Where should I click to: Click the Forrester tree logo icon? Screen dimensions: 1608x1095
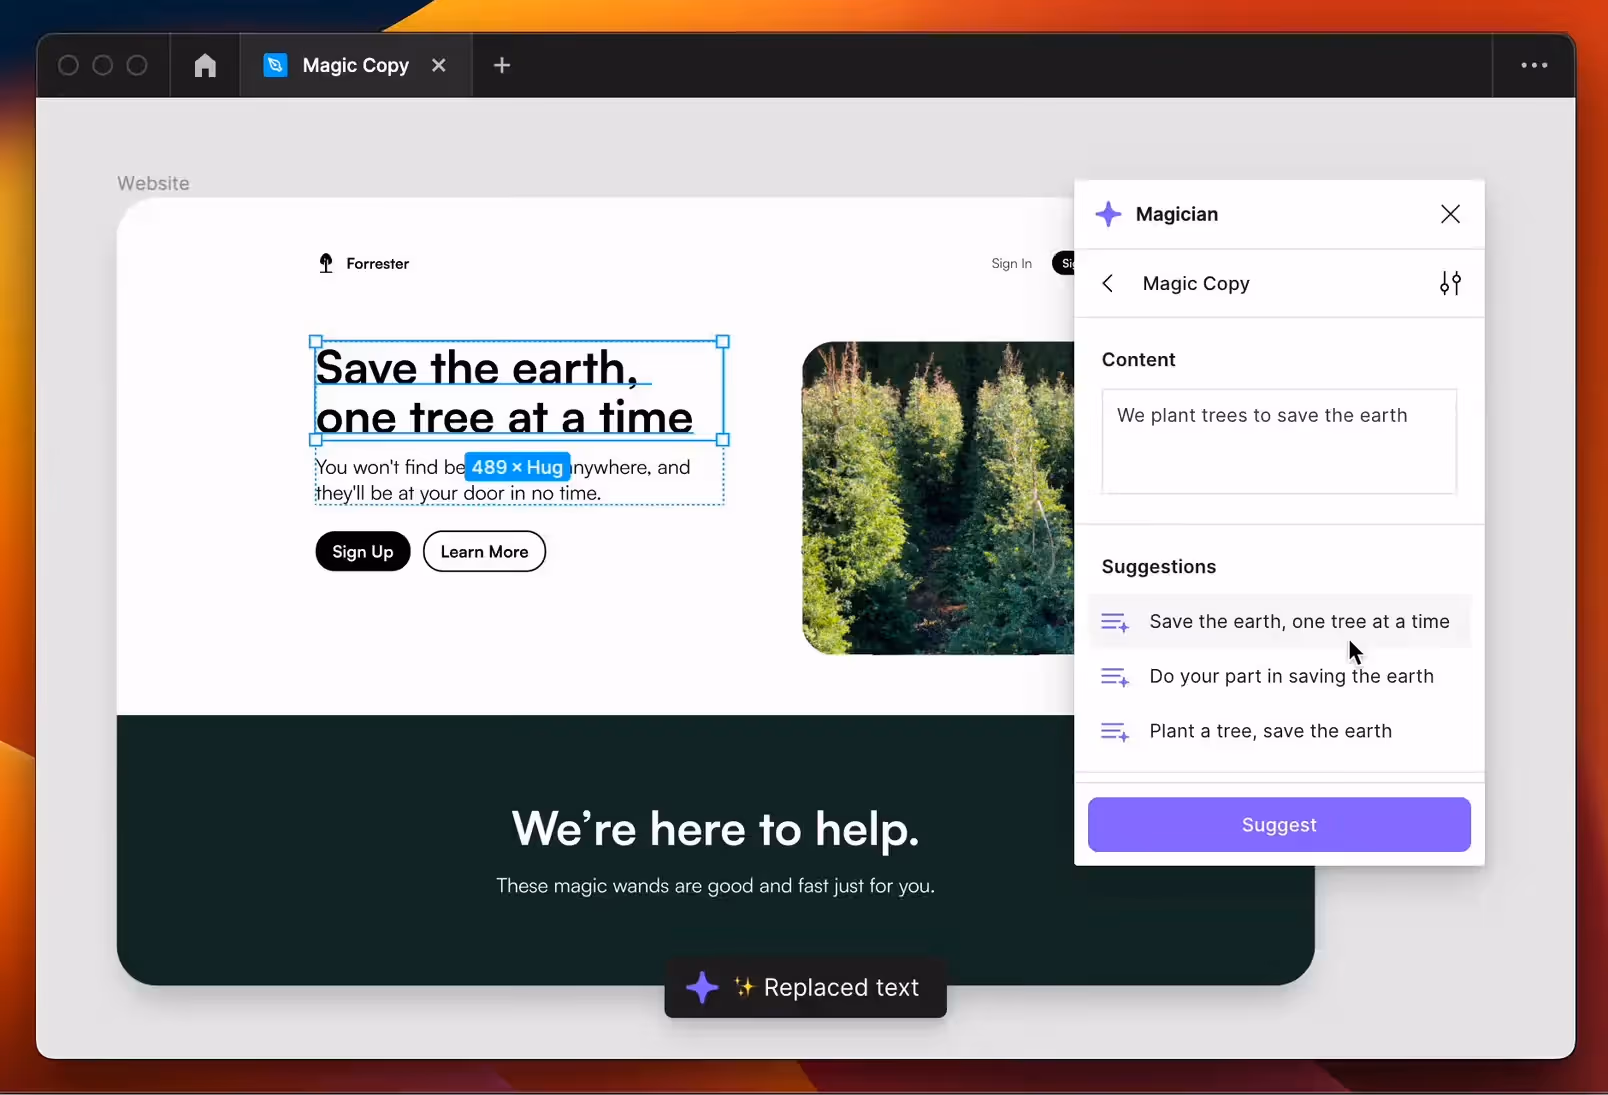[x=326, y=264]
